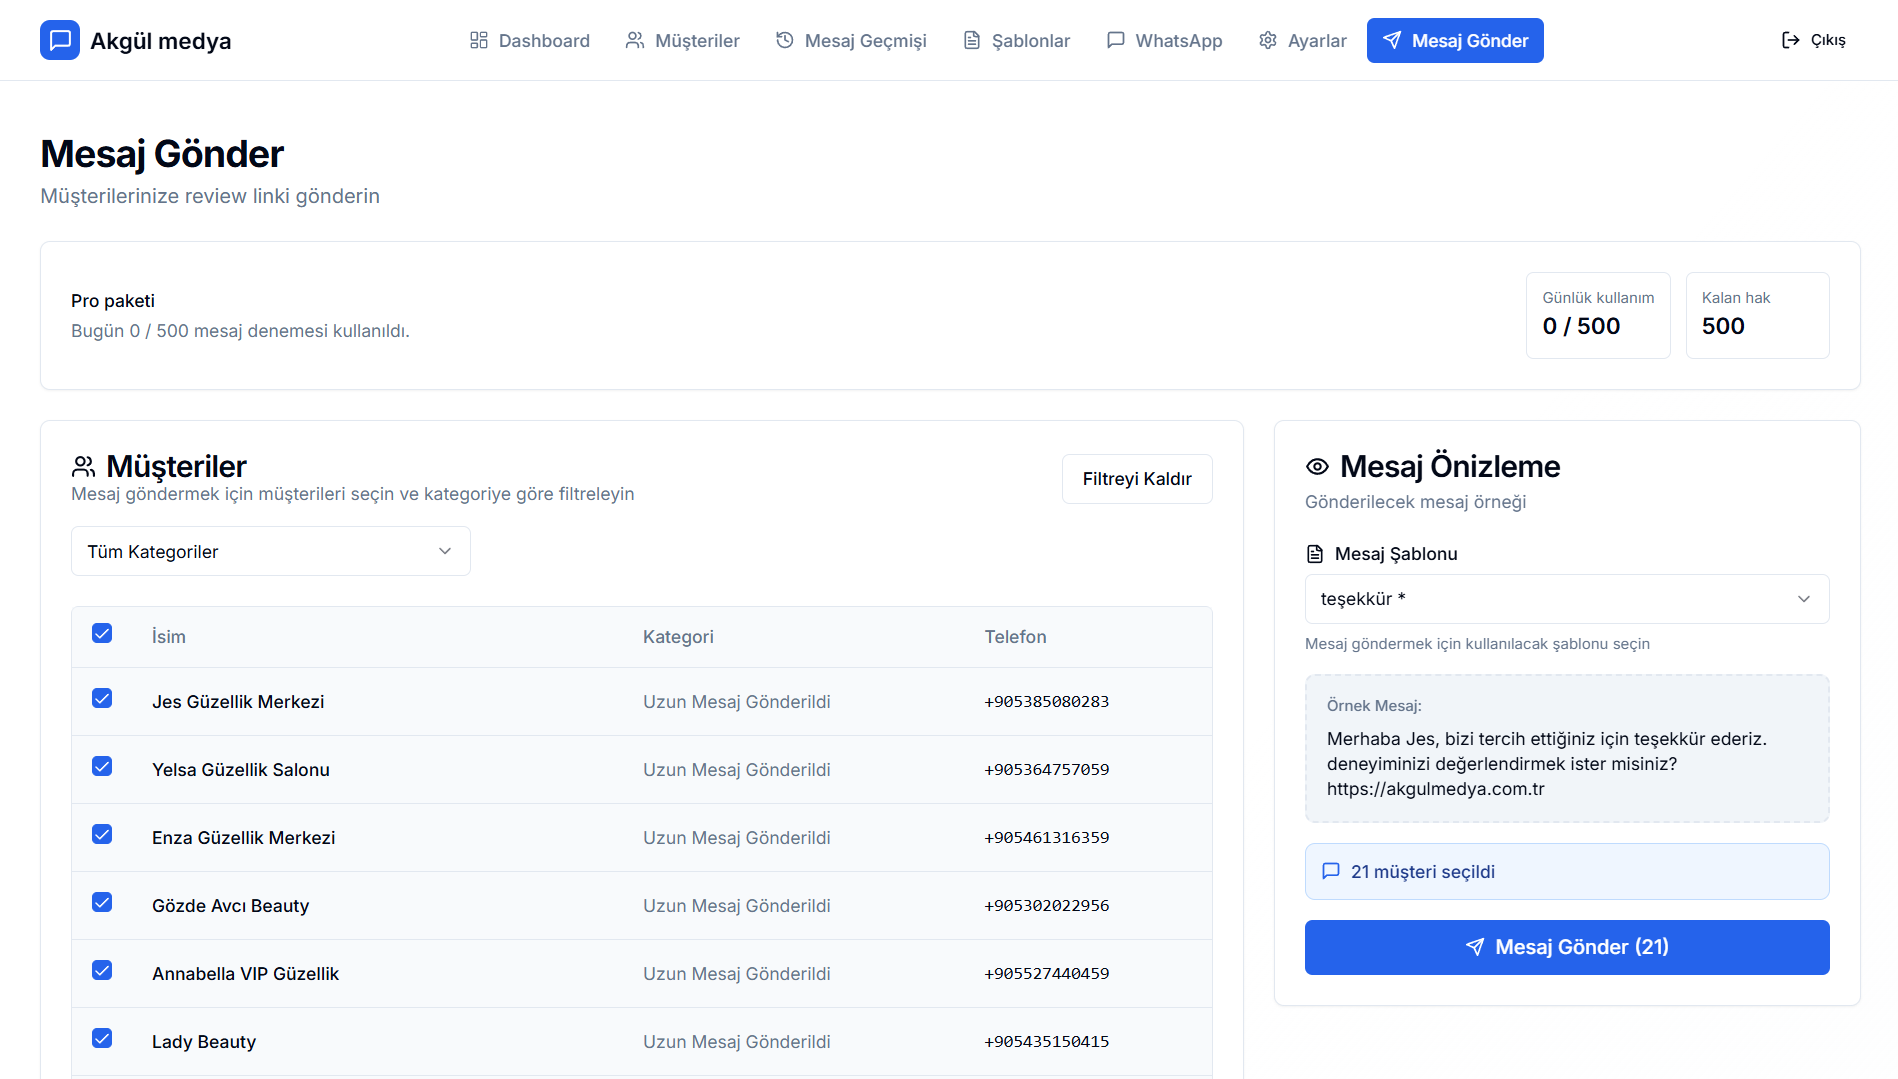Click the Kategori column header
Viewport: 1898px width, 1079px height.
point(678,637)
